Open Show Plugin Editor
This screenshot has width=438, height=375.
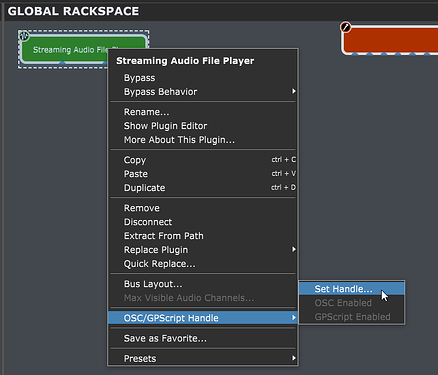click(203, 126)
